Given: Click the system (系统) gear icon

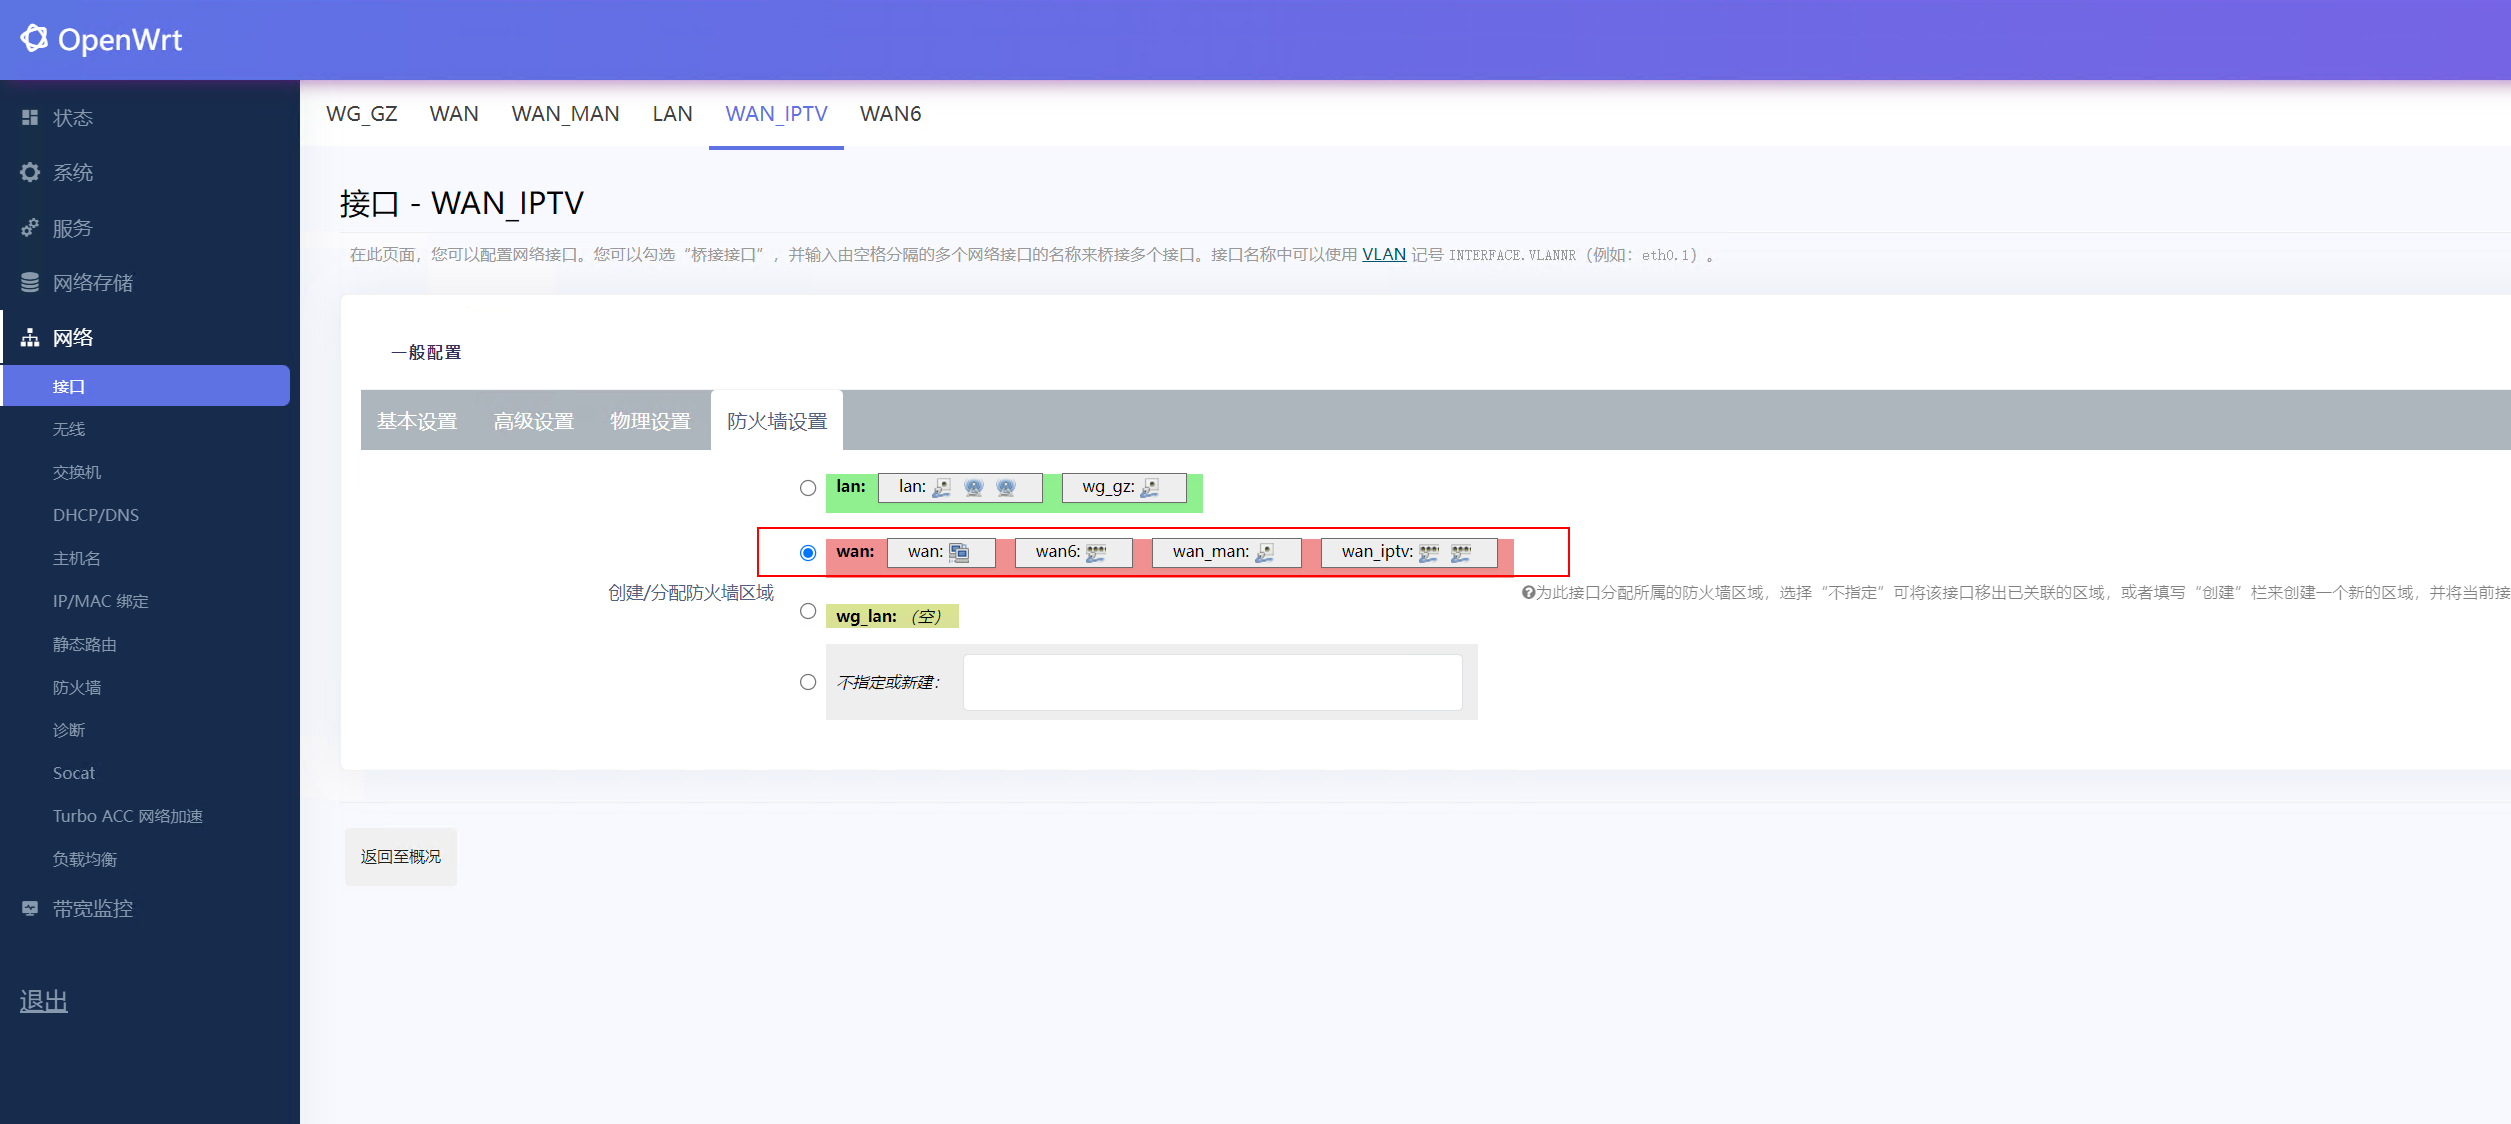Looking at the screenshot, I should point(30,172).
